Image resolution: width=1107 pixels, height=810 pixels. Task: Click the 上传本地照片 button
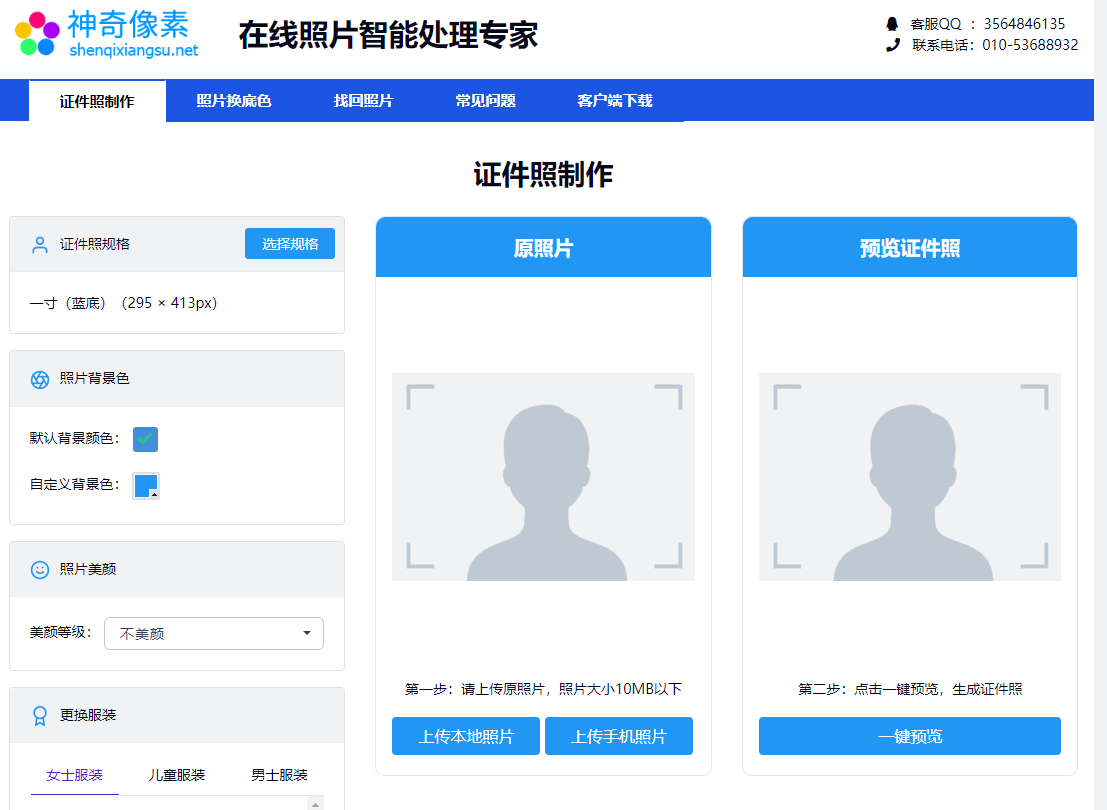click(x=466, y=737)
